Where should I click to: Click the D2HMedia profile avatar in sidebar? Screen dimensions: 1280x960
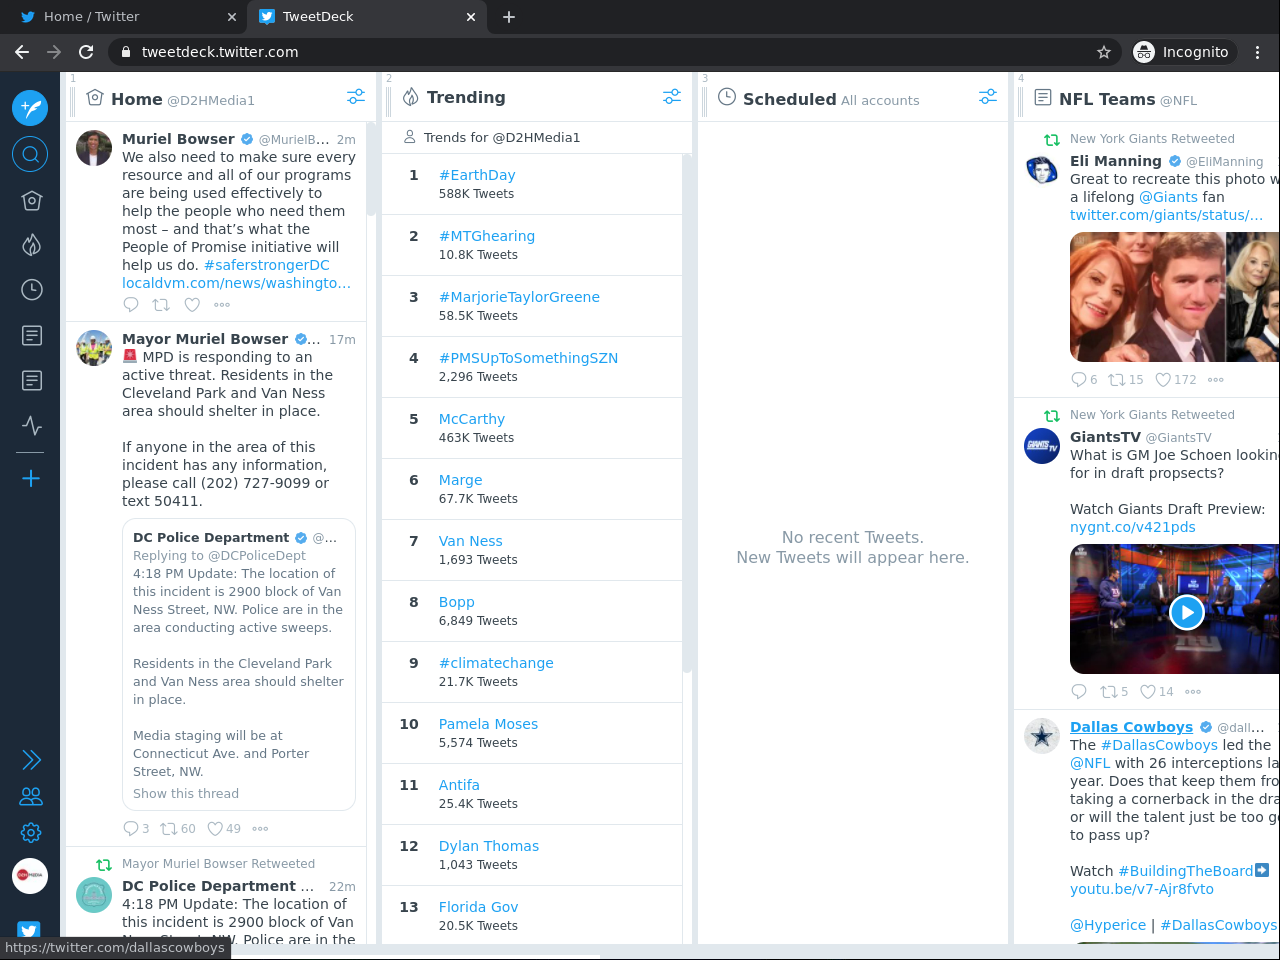coord(30,876)
